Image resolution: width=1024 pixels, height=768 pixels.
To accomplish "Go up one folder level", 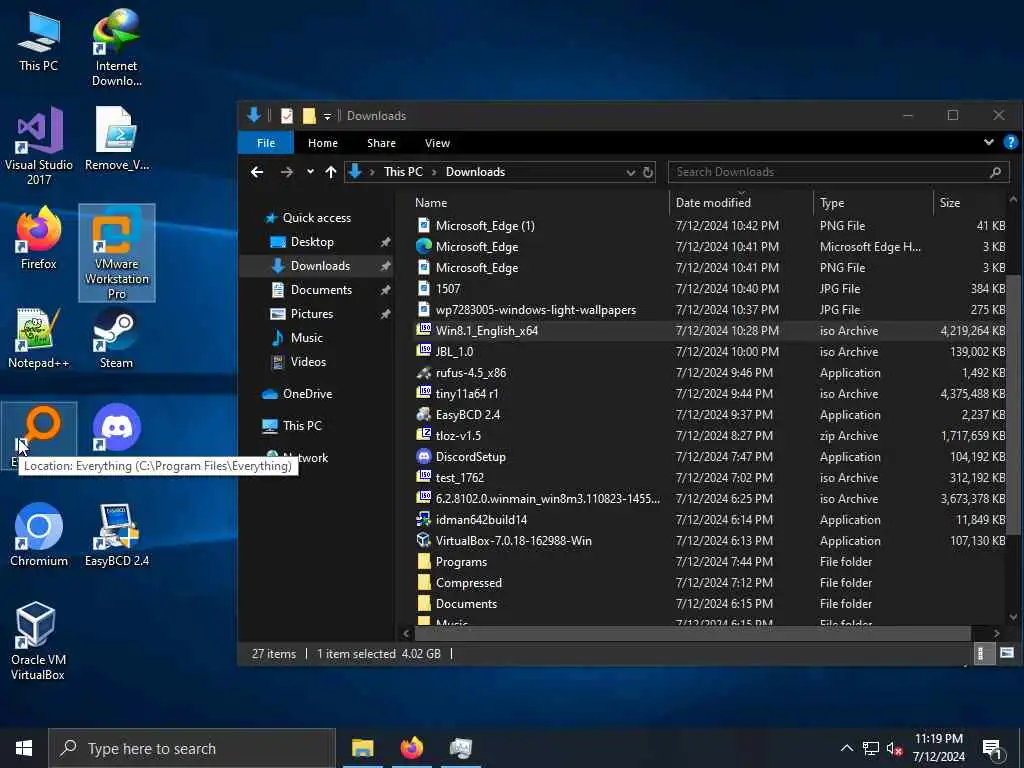I will pos(330,172).
